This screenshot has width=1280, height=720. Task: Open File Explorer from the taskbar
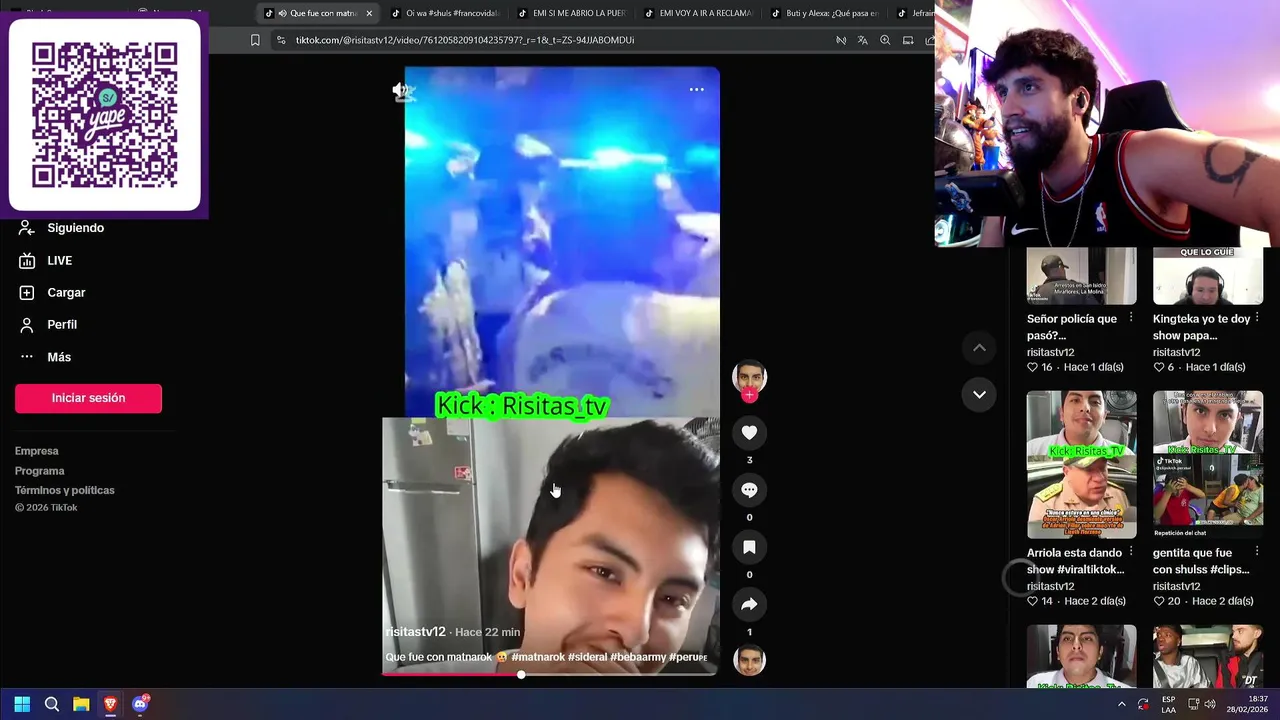[x=81, y=704]
